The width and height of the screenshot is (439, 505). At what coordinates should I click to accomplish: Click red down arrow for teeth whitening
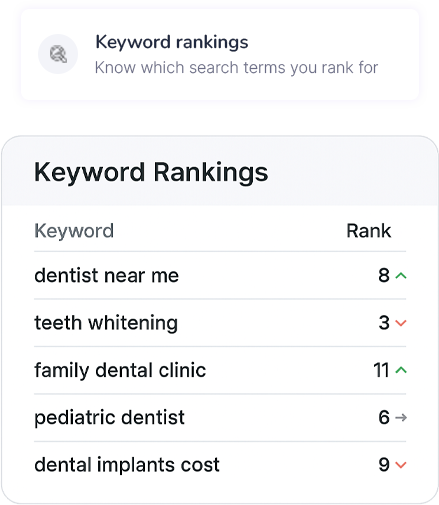click(x=401, y=323)
